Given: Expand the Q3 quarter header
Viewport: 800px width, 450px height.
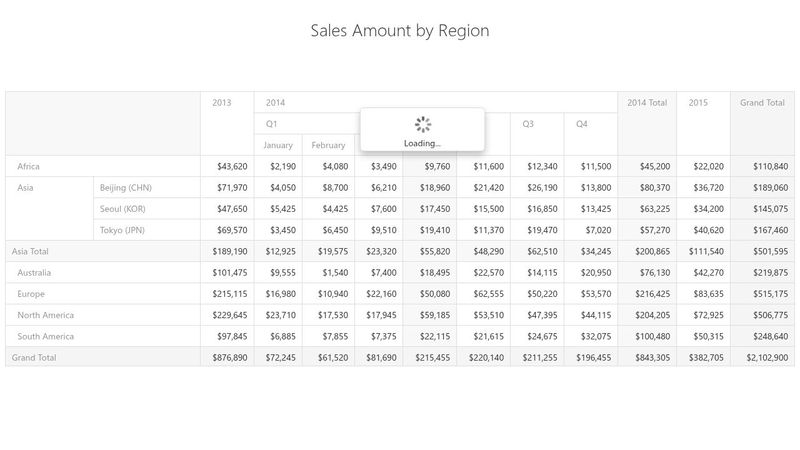Looking at the screenshot, I should (x=528, y=124).
